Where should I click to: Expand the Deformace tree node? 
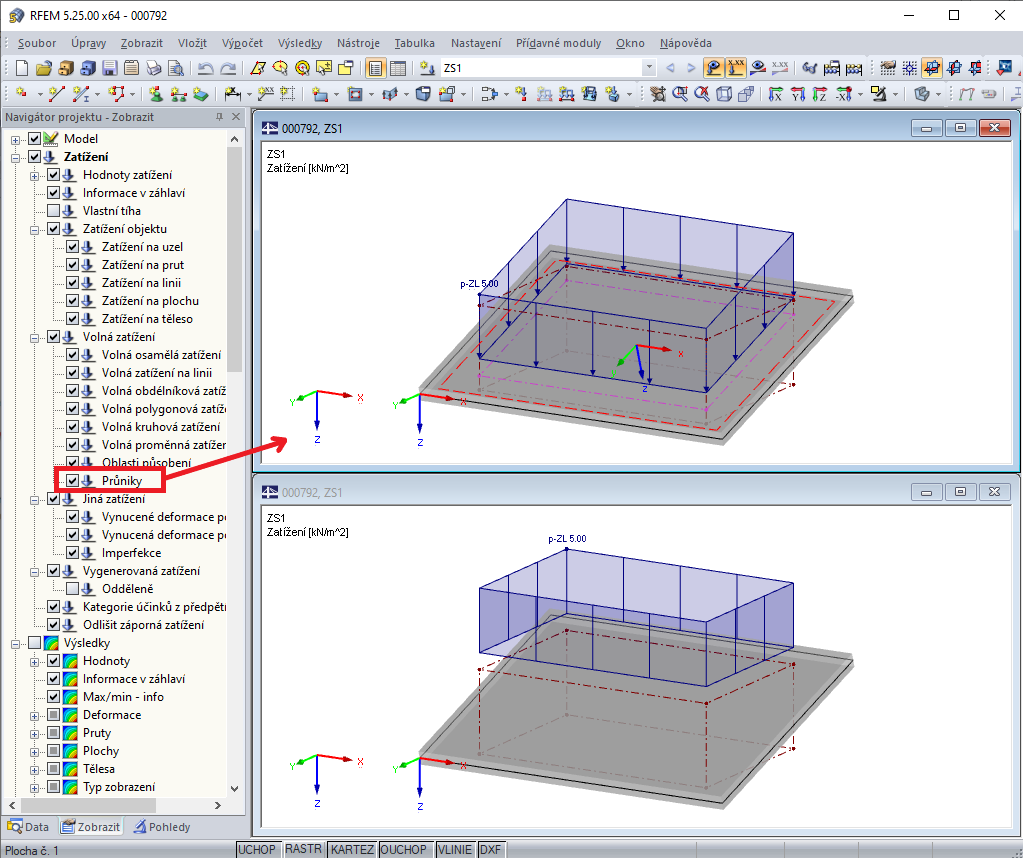(34, 716)
